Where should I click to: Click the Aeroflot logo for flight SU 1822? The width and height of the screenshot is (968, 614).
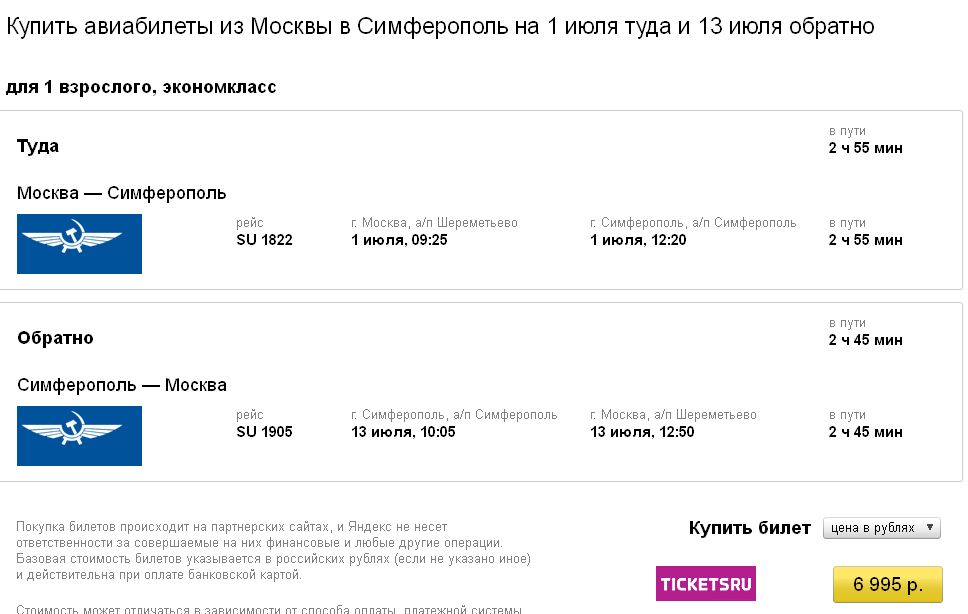(79, 243)
